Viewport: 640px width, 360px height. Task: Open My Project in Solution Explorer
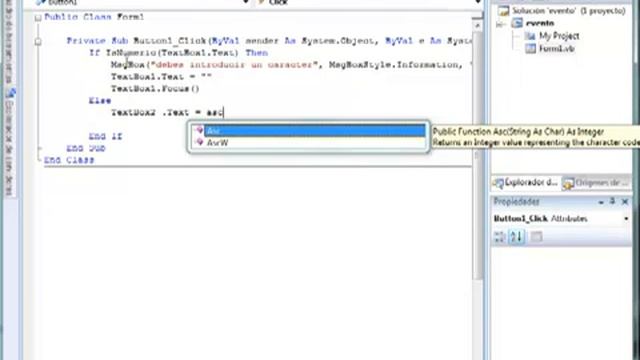[x=559, y=36]
